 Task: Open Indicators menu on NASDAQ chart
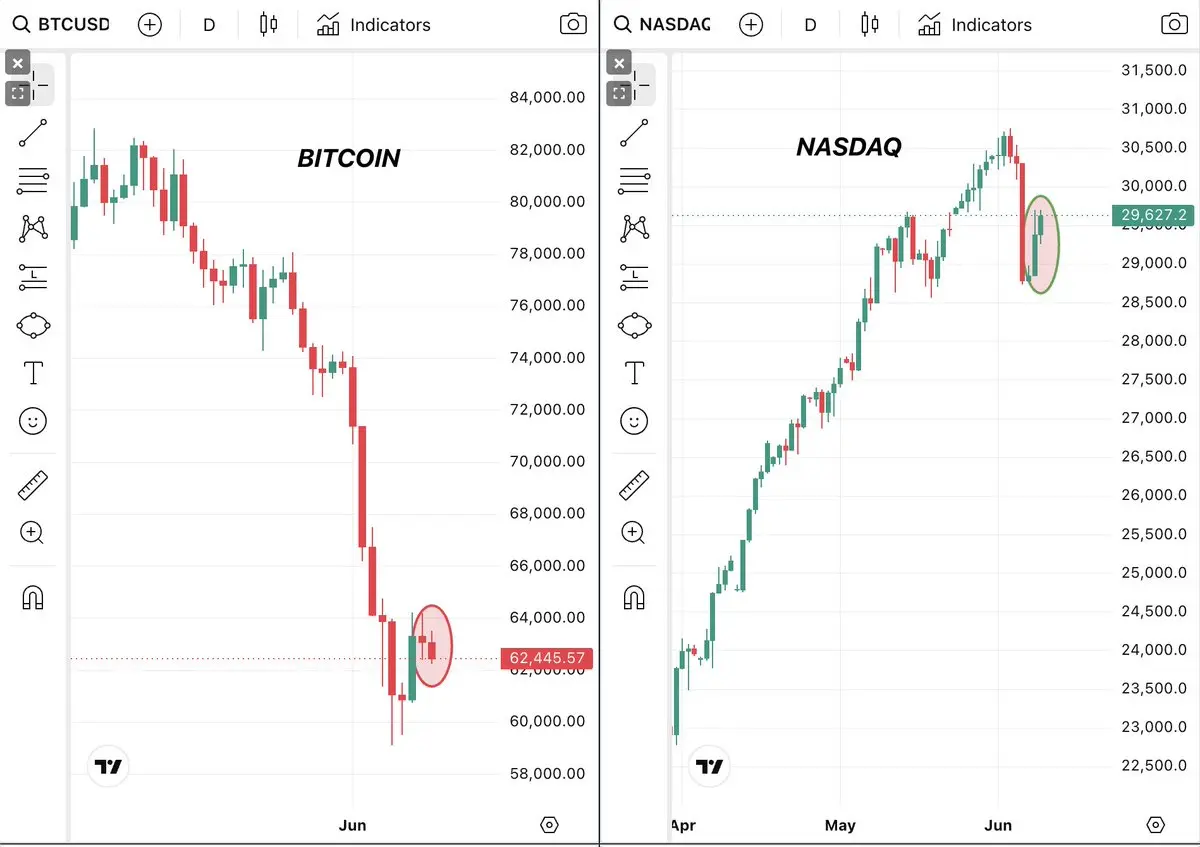click(x=974, y=25)
